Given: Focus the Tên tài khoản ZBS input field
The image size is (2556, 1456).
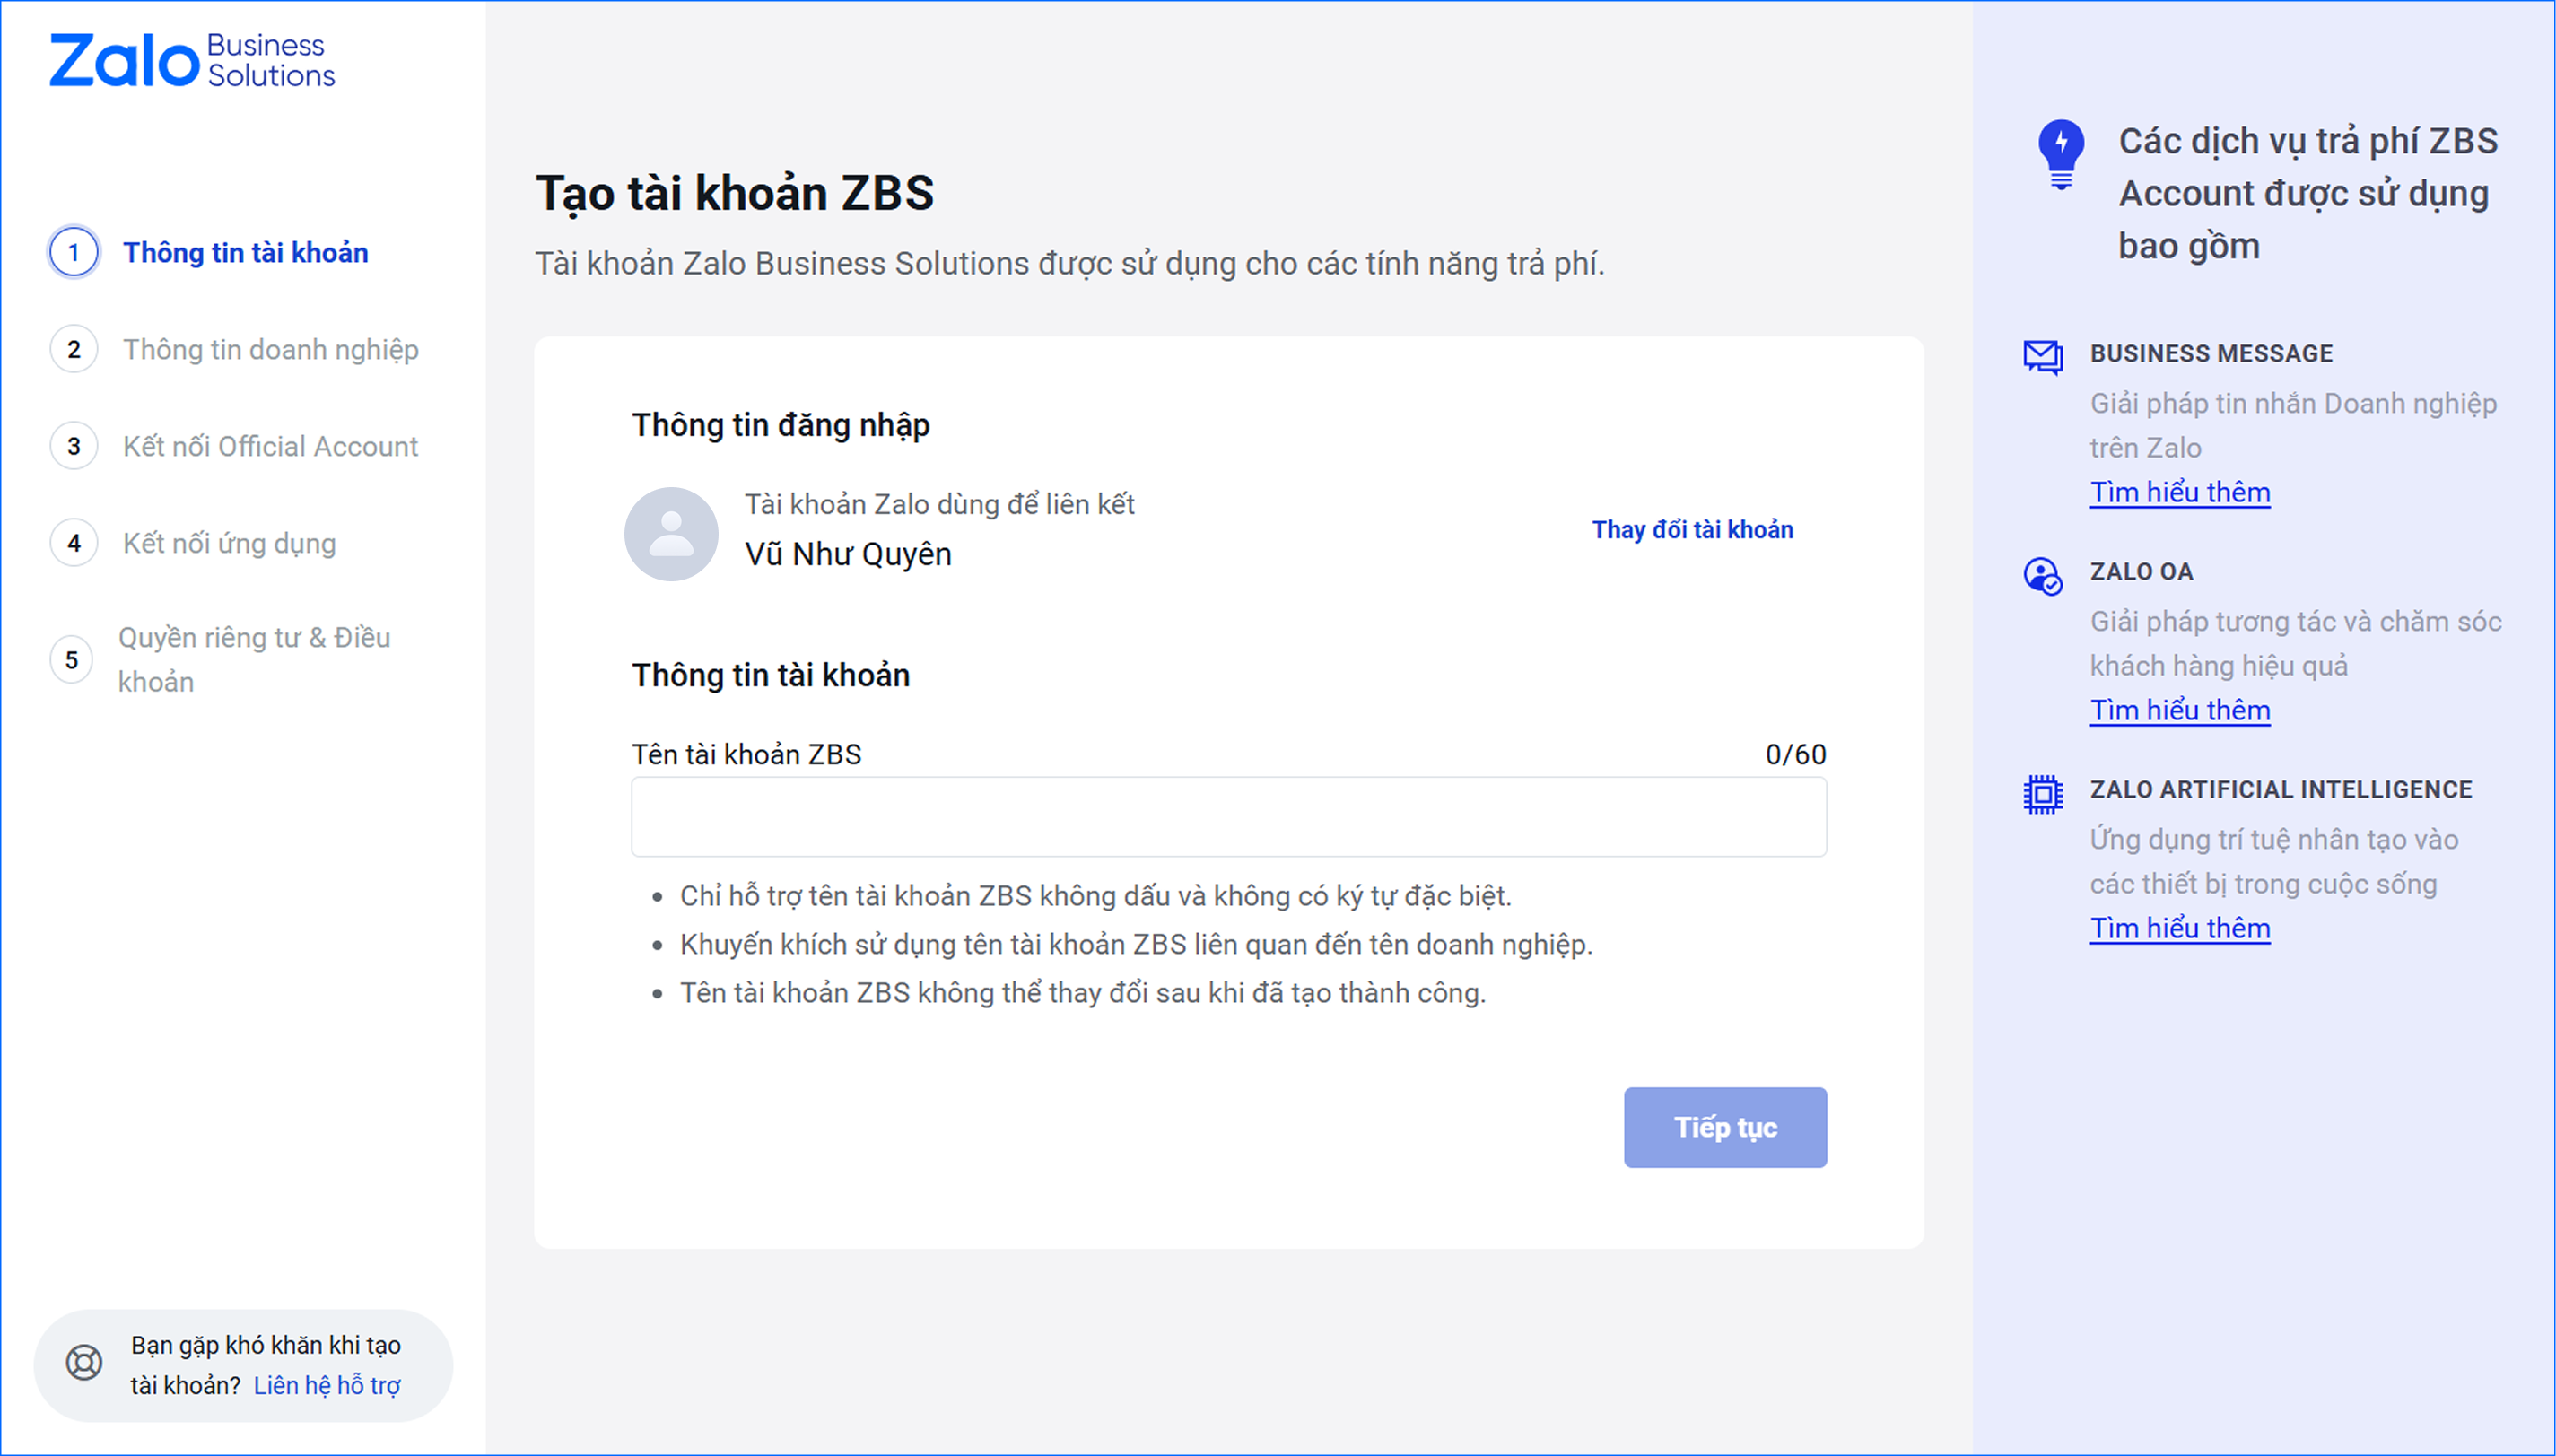Looking at the screenshot, I should (x=1228, y=817).
